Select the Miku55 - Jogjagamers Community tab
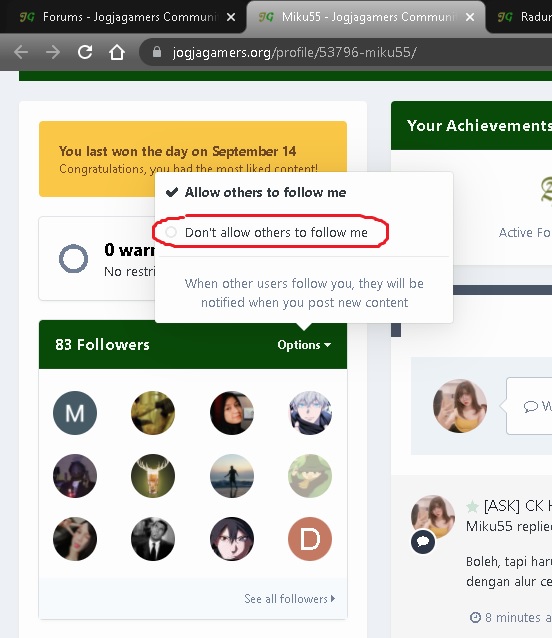 point(365,17)
